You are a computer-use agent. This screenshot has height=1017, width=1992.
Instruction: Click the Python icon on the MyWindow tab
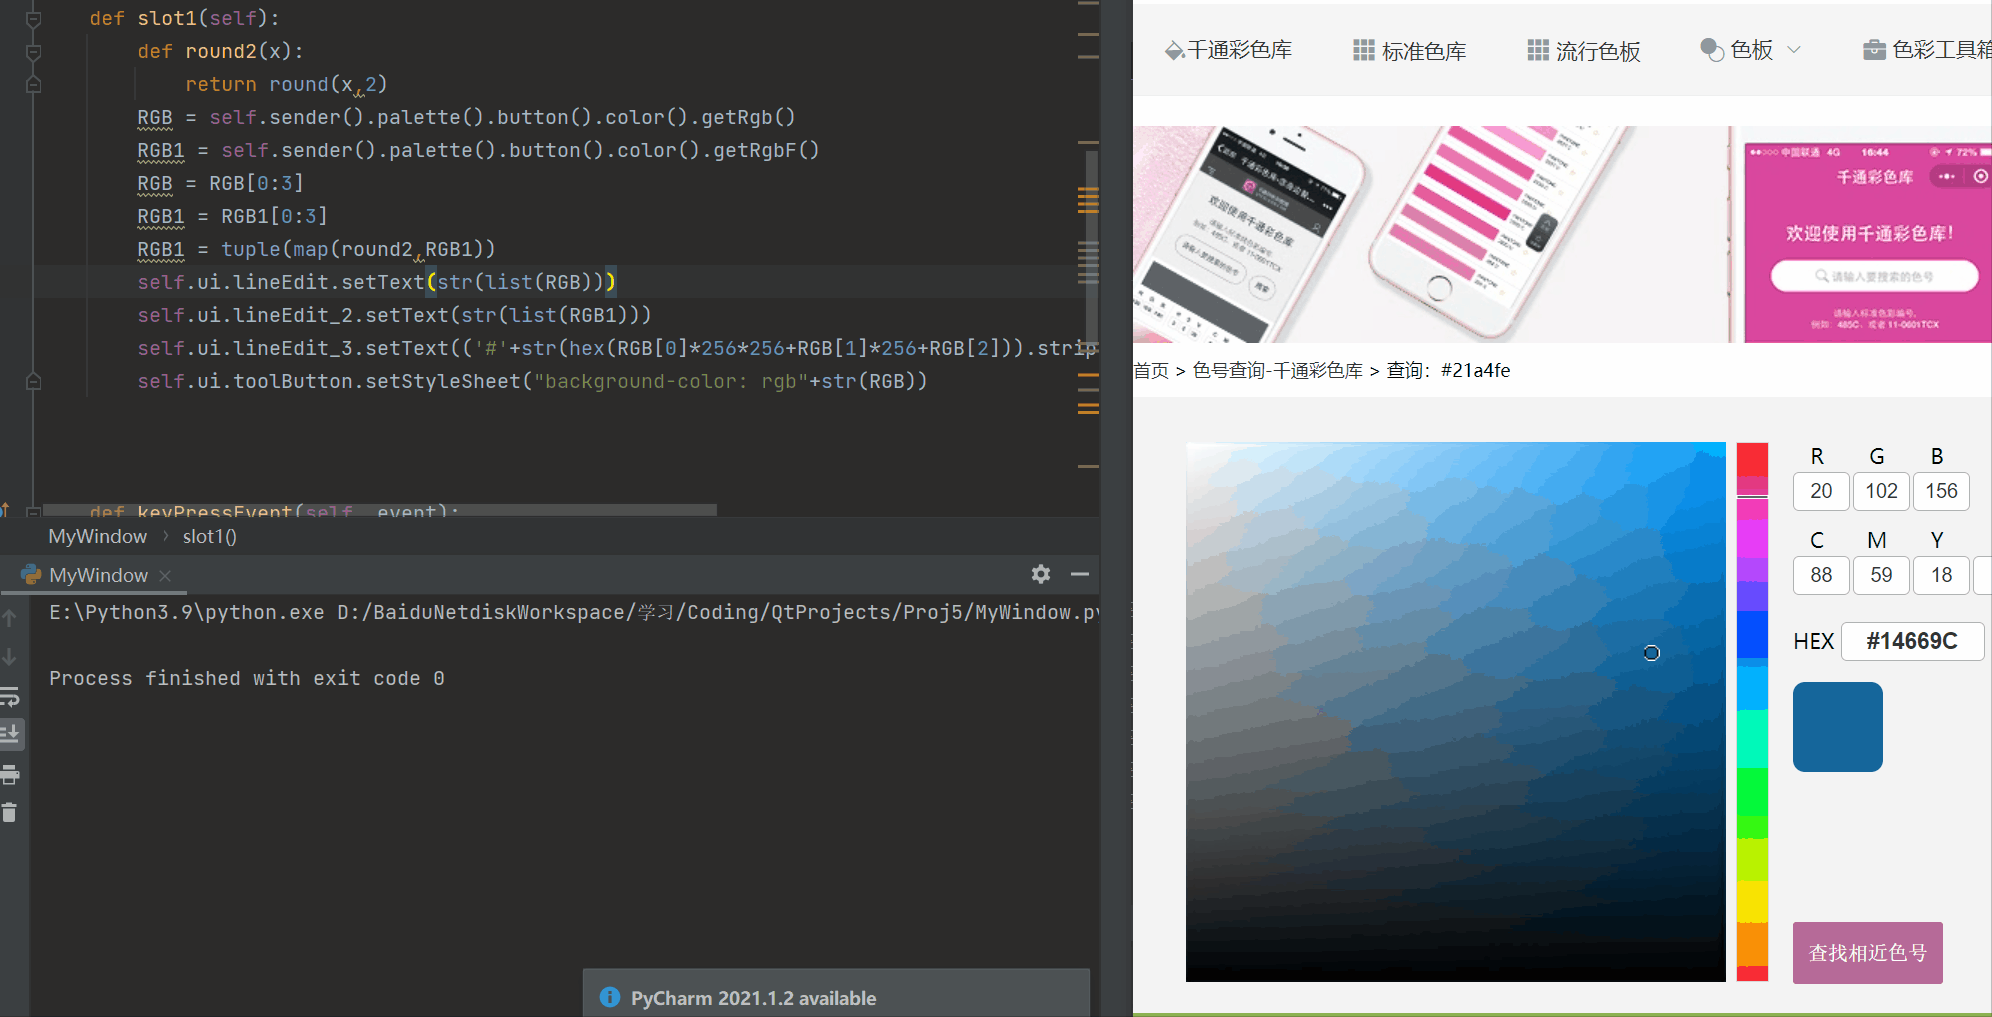[31, 575]
